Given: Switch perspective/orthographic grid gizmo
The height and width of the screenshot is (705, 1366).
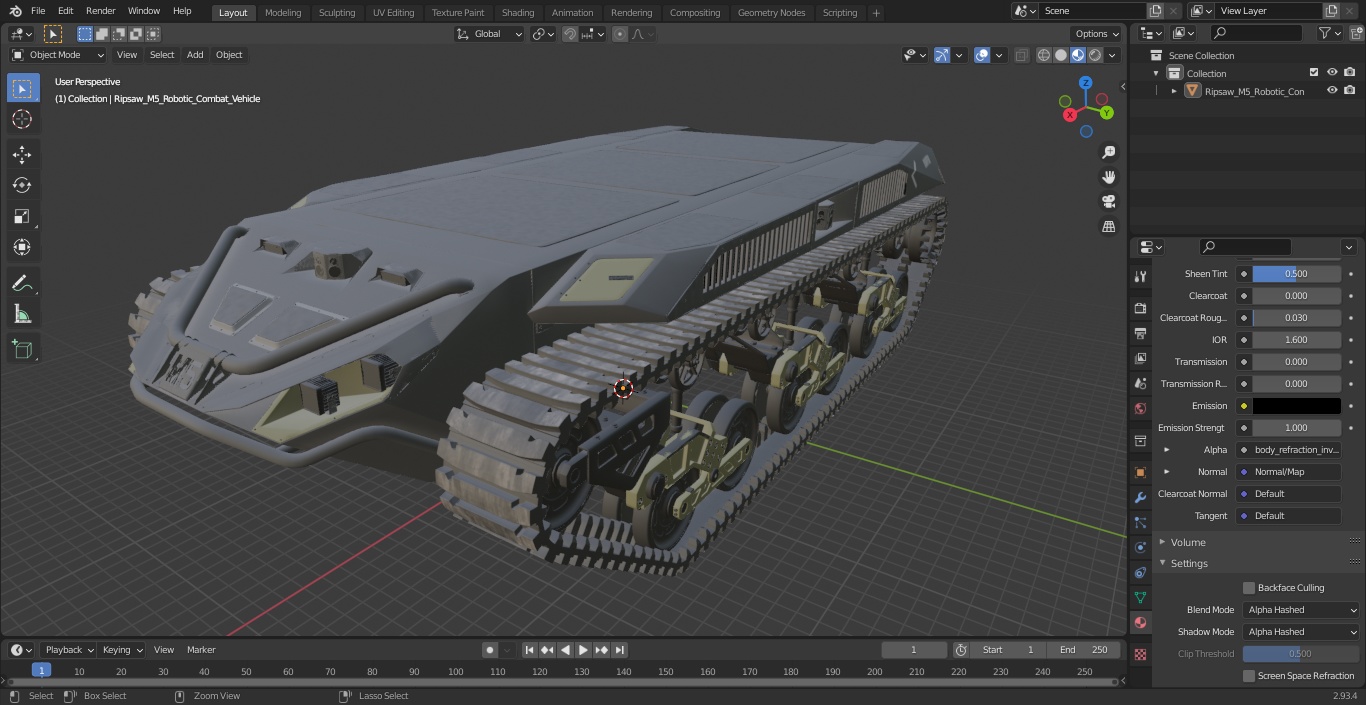Looking at the screenshot, I should [x=1109, y=227].
